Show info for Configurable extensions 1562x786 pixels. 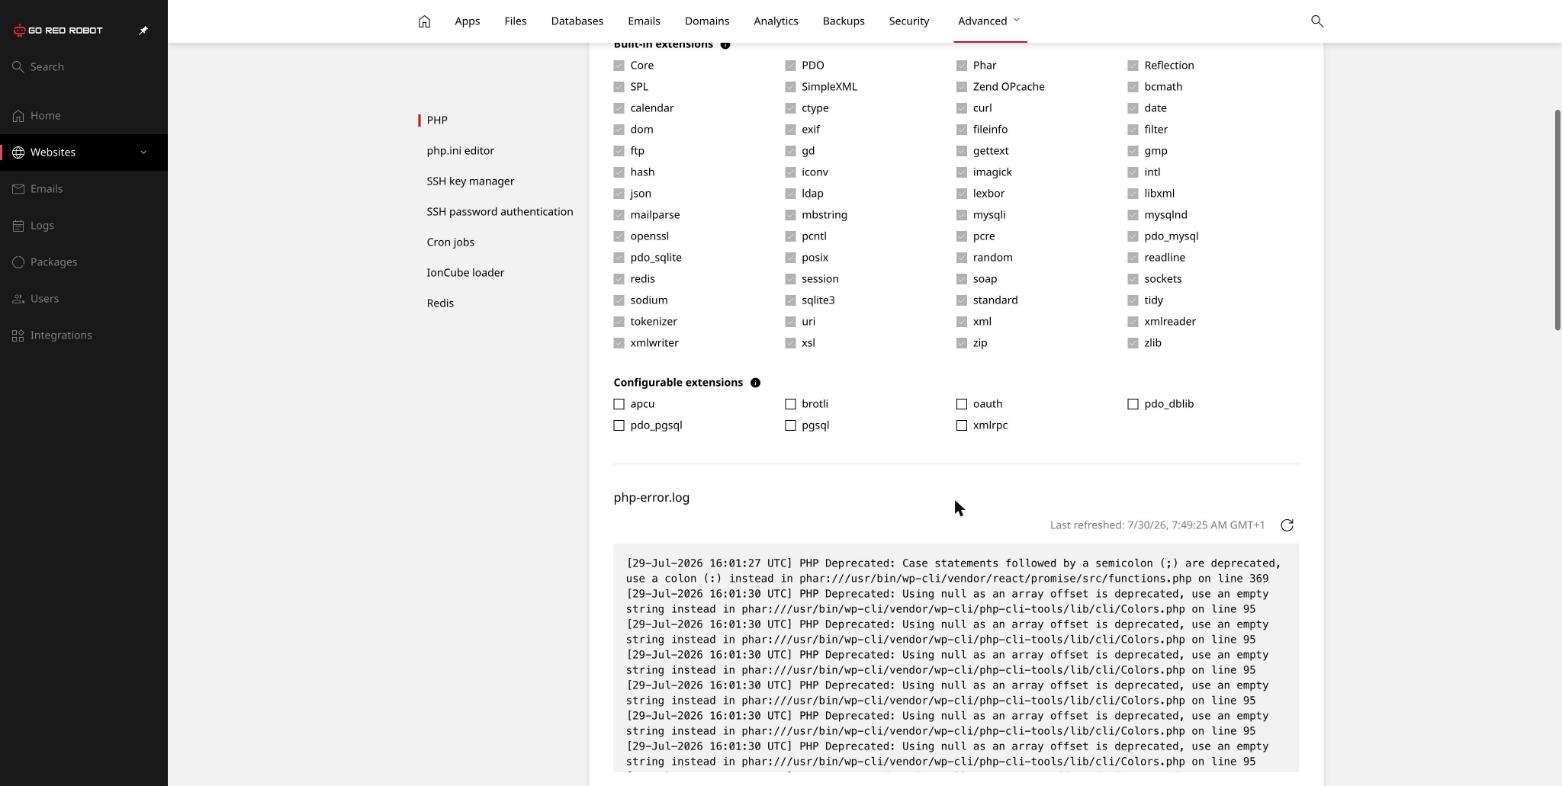click(x=755, y=383)
